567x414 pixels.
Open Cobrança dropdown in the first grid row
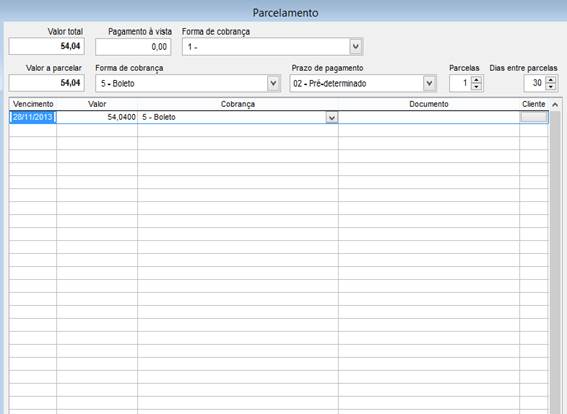pos(332,117)
